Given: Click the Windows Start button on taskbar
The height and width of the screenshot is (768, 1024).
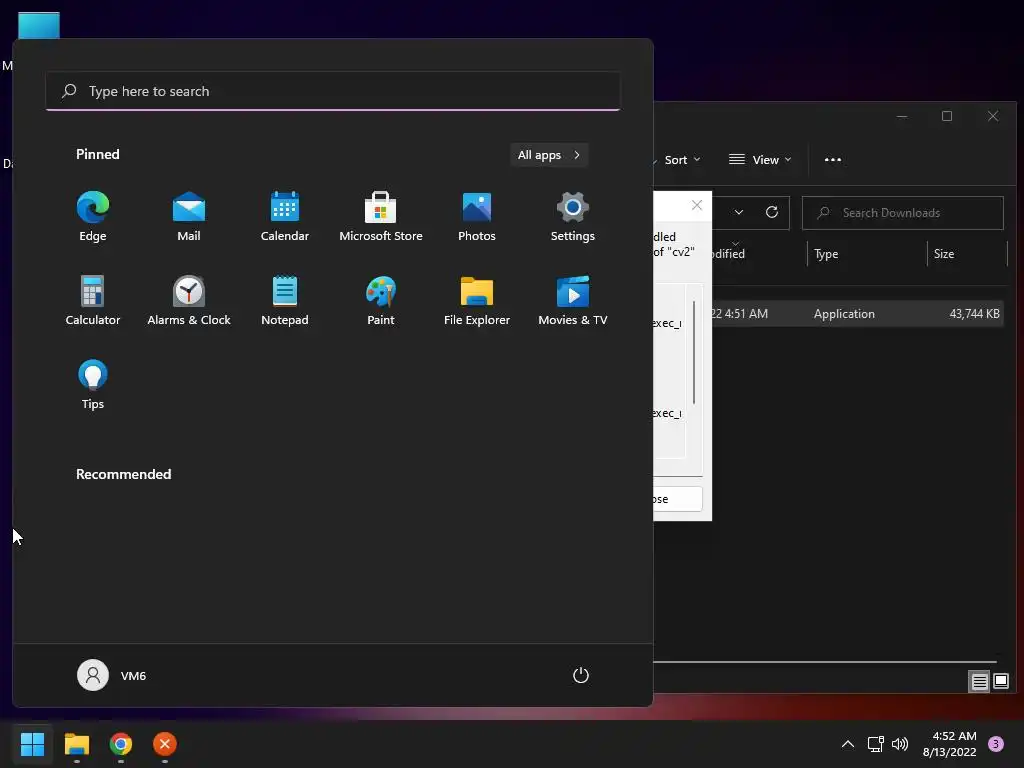Looking at the screenshot, I should [x=32, y=744].
